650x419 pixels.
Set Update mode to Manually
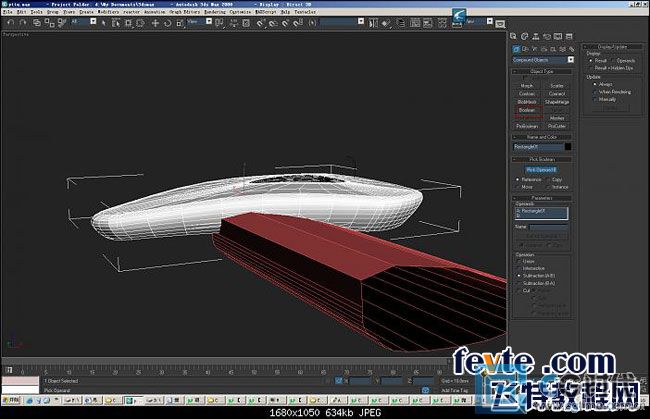pos(596,99)
